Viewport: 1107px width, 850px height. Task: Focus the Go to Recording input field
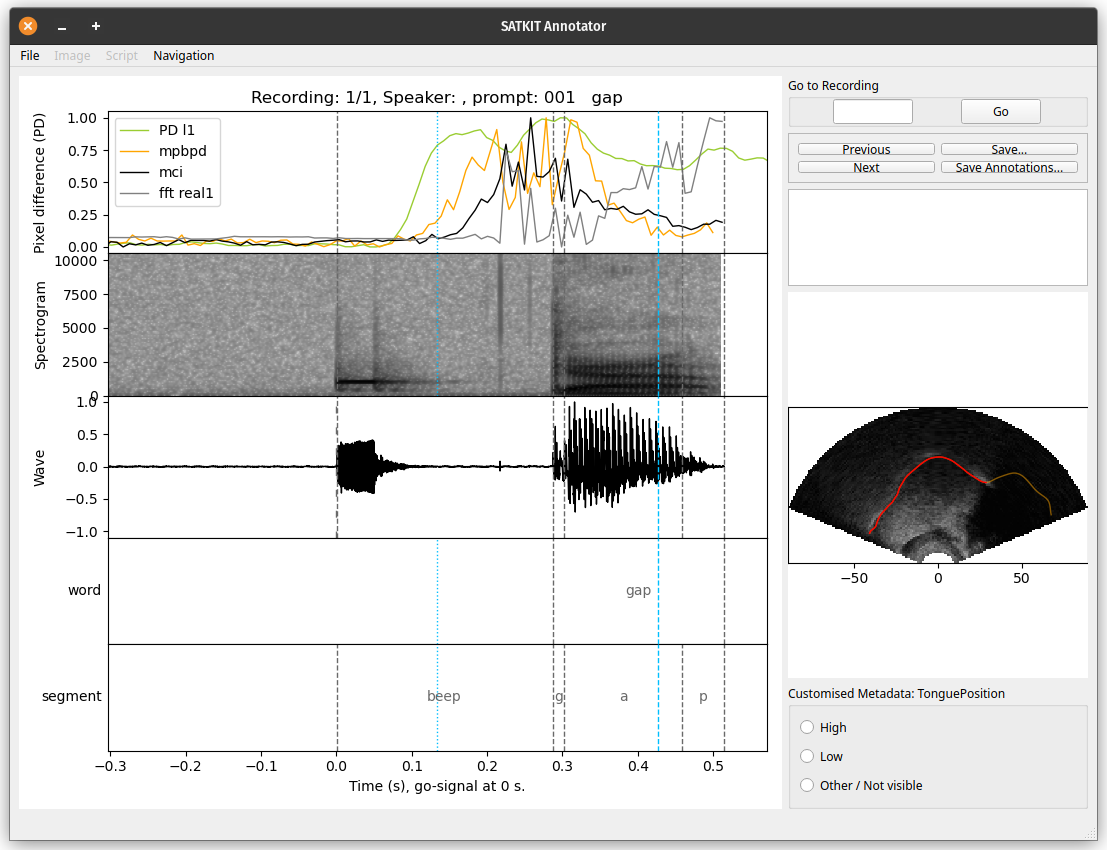tap(872, 111)
